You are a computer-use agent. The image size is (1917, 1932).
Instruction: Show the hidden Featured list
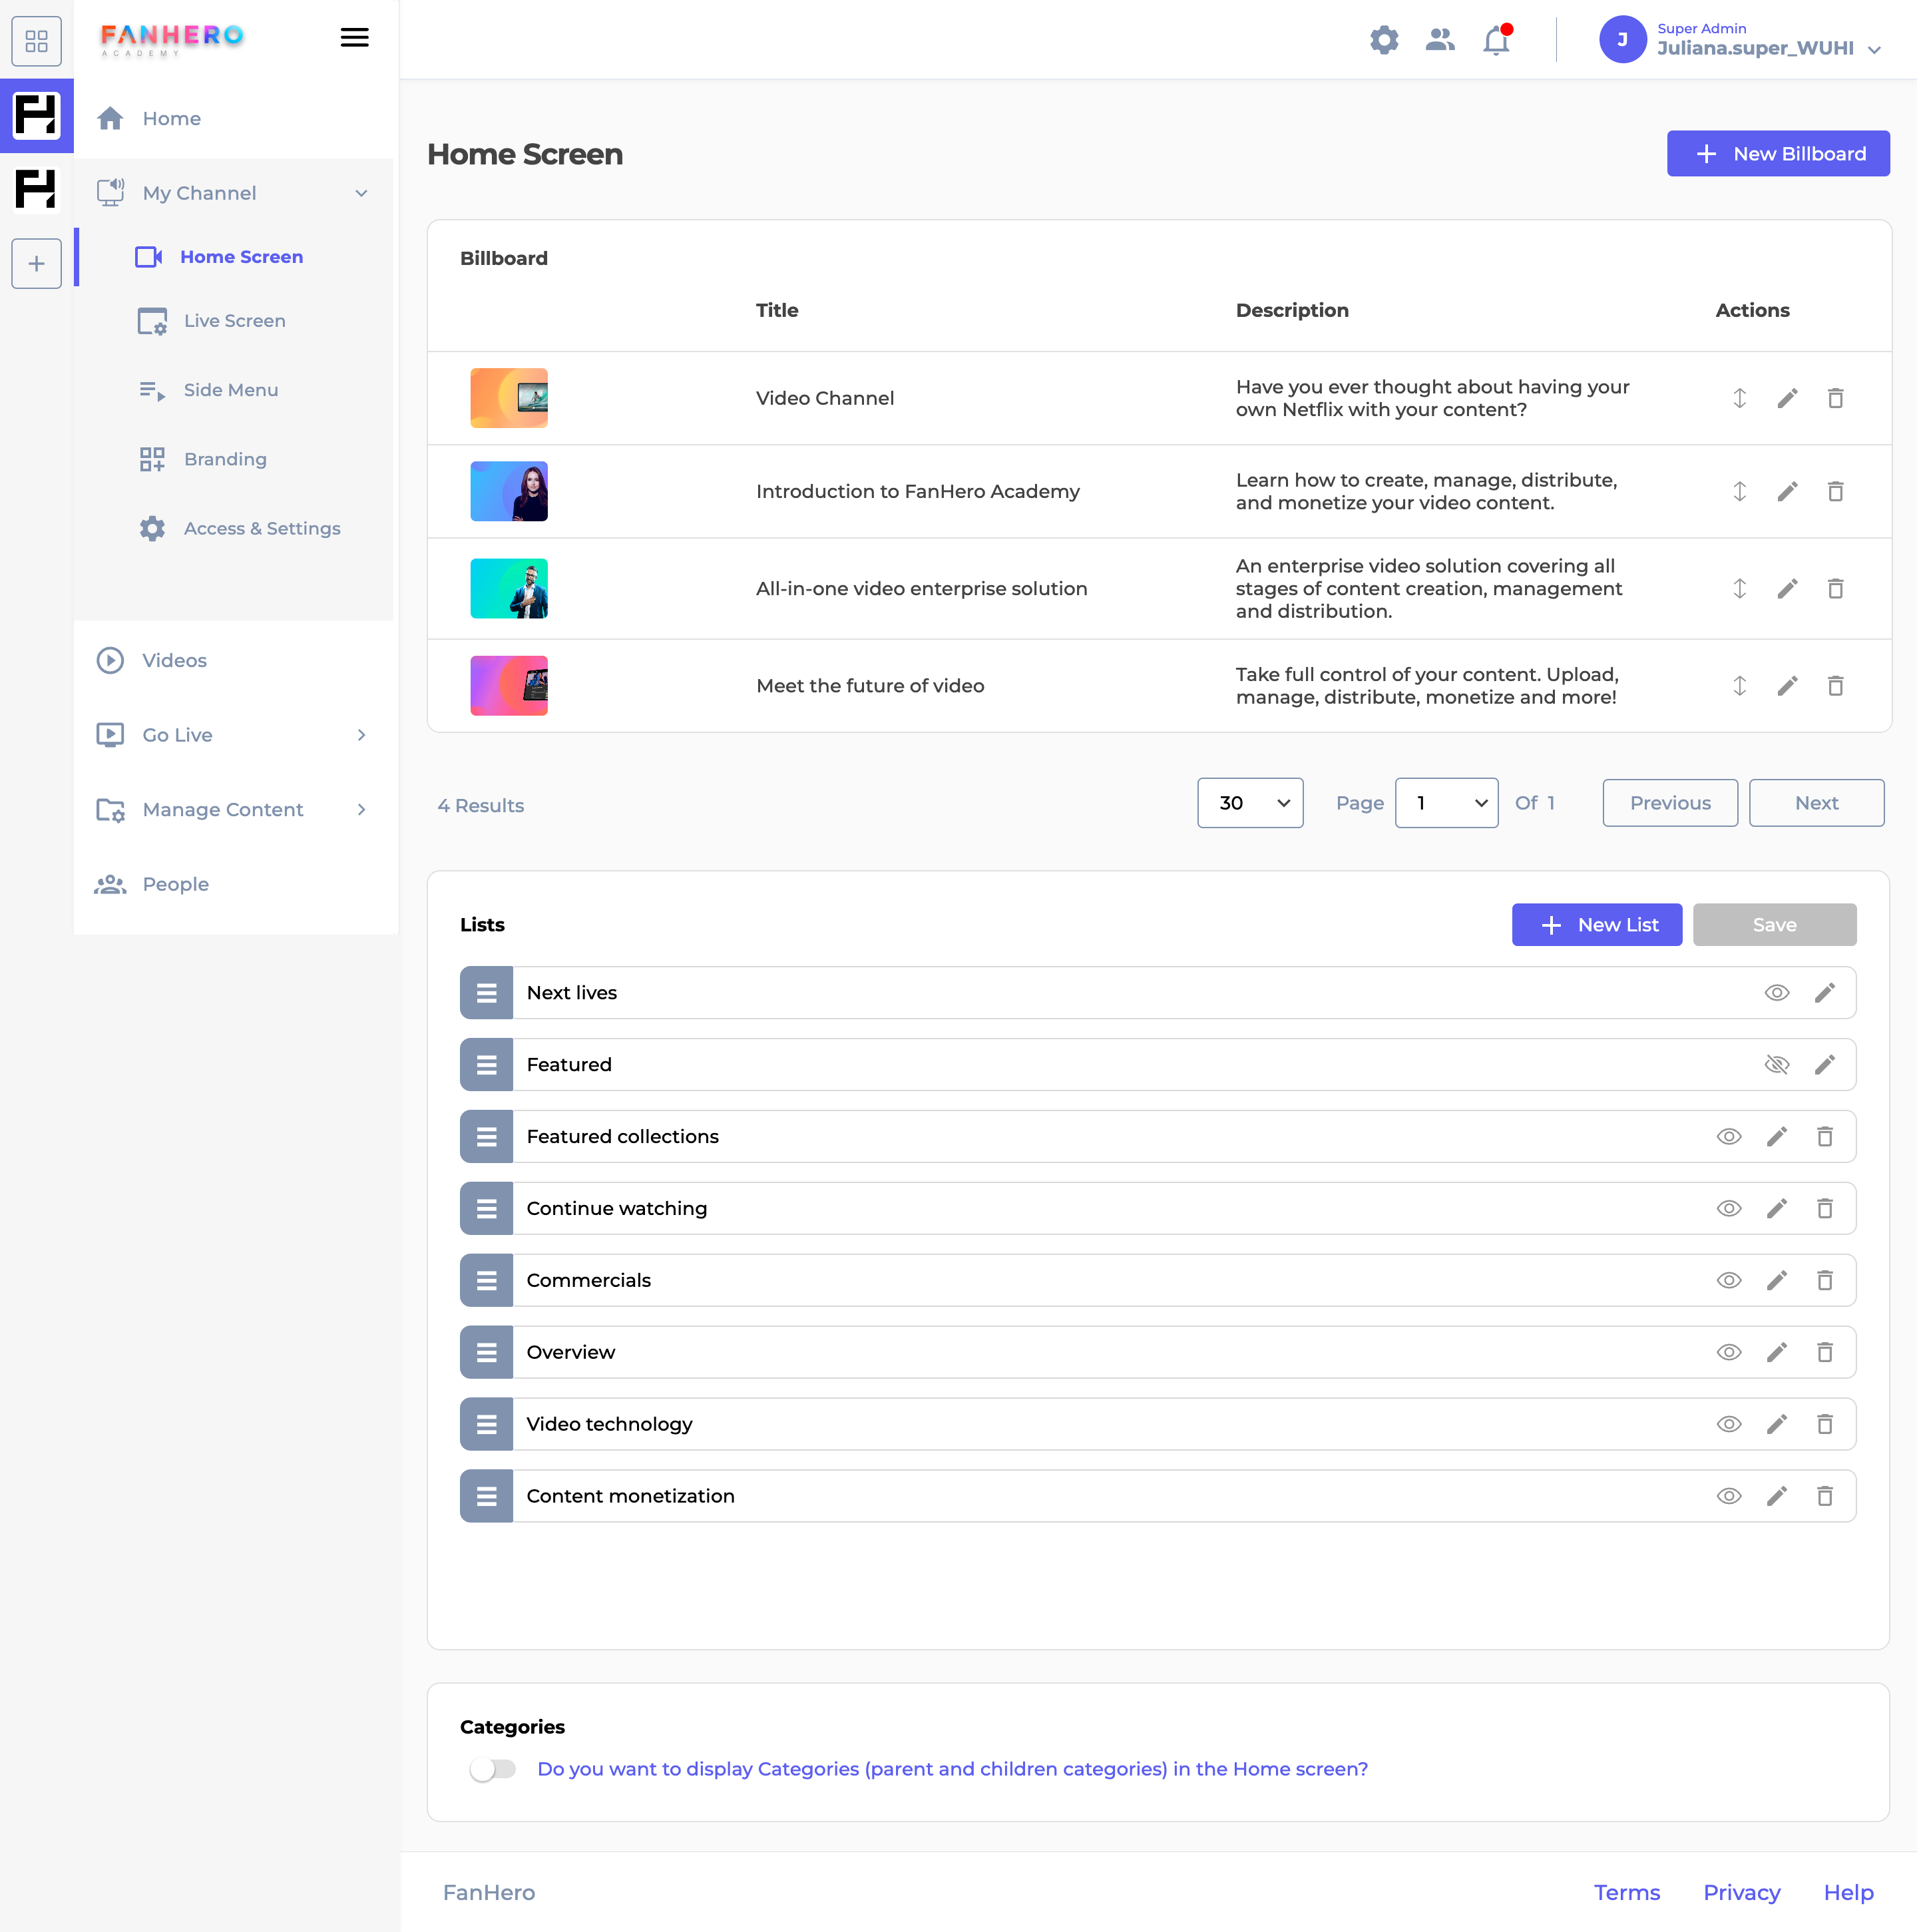pyautogui.click(x=1777, y=1064)
